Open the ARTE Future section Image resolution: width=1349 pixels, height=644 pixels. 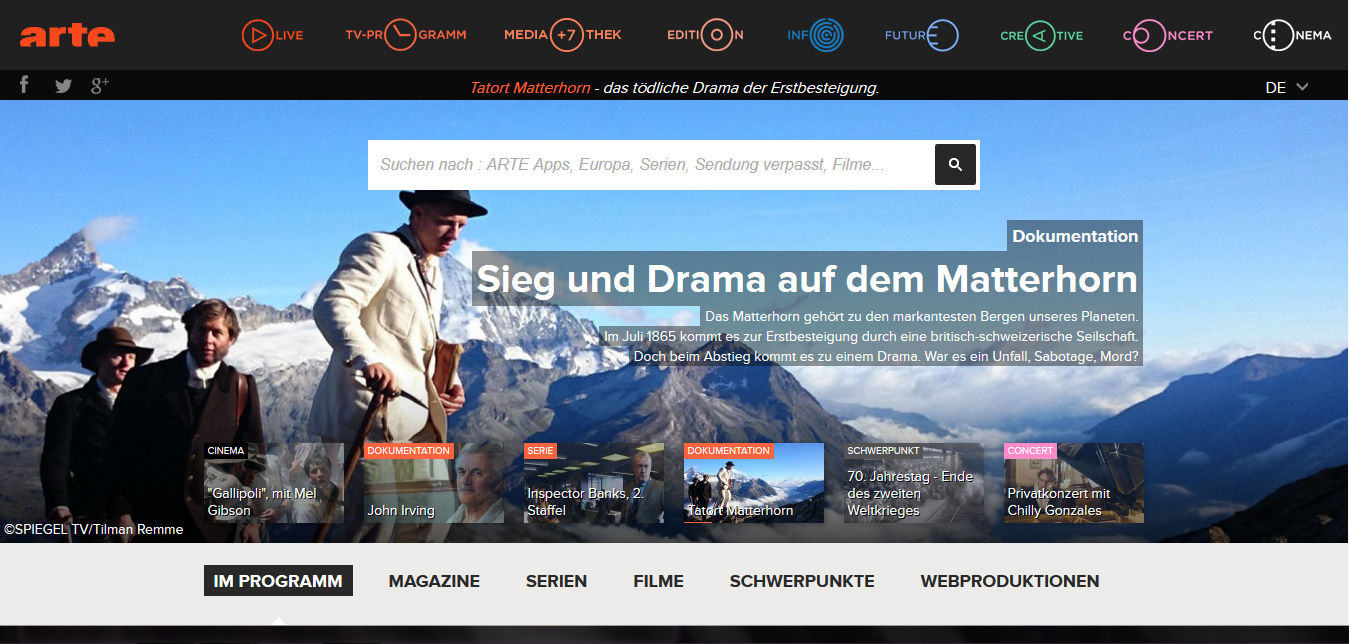[x=922, y=35]
